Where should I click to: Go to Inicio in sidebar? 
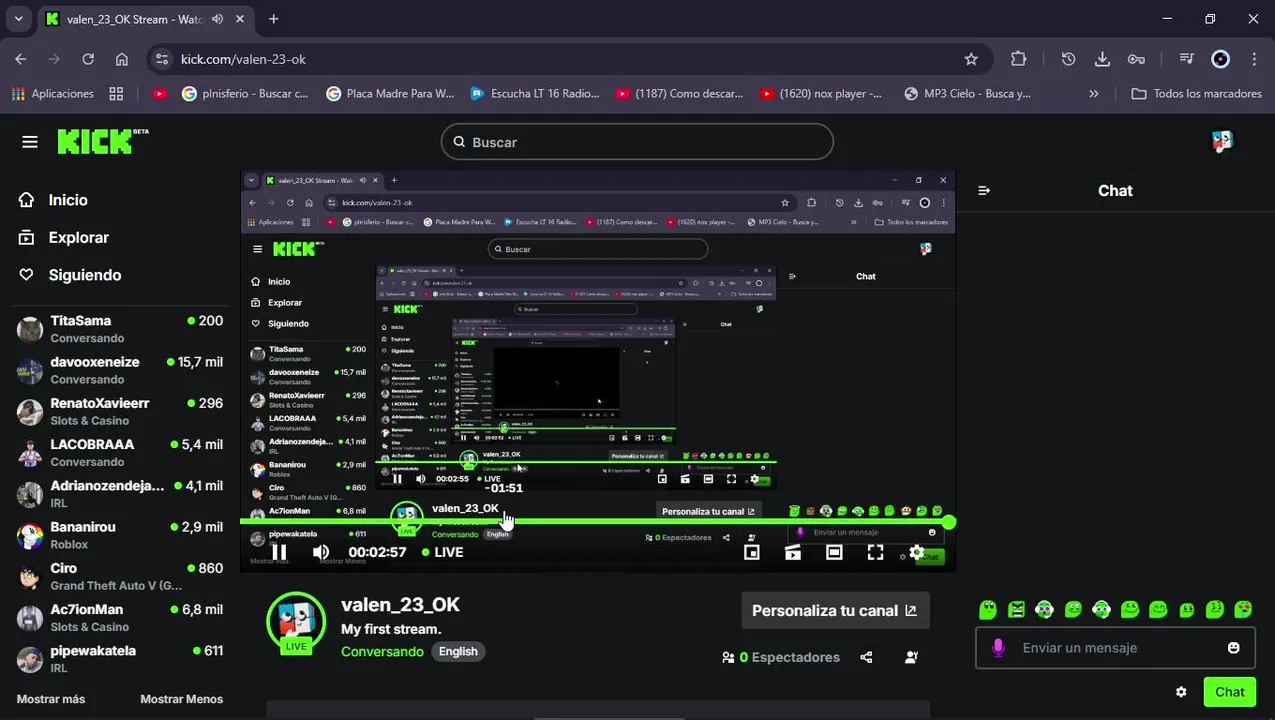pos(68,200)
